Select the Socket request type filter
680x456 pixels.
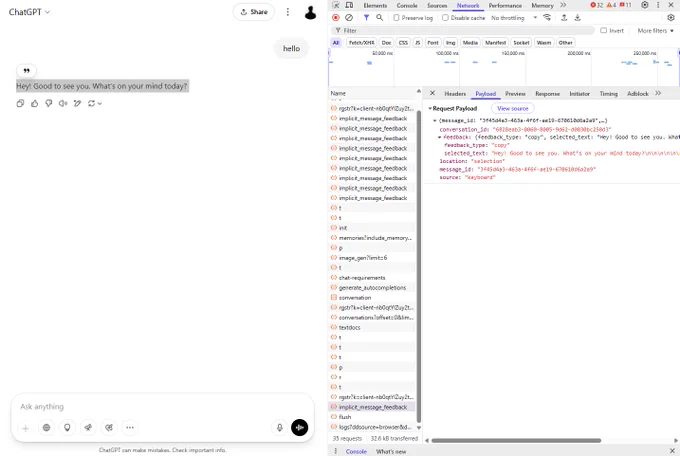coord(521,43)
